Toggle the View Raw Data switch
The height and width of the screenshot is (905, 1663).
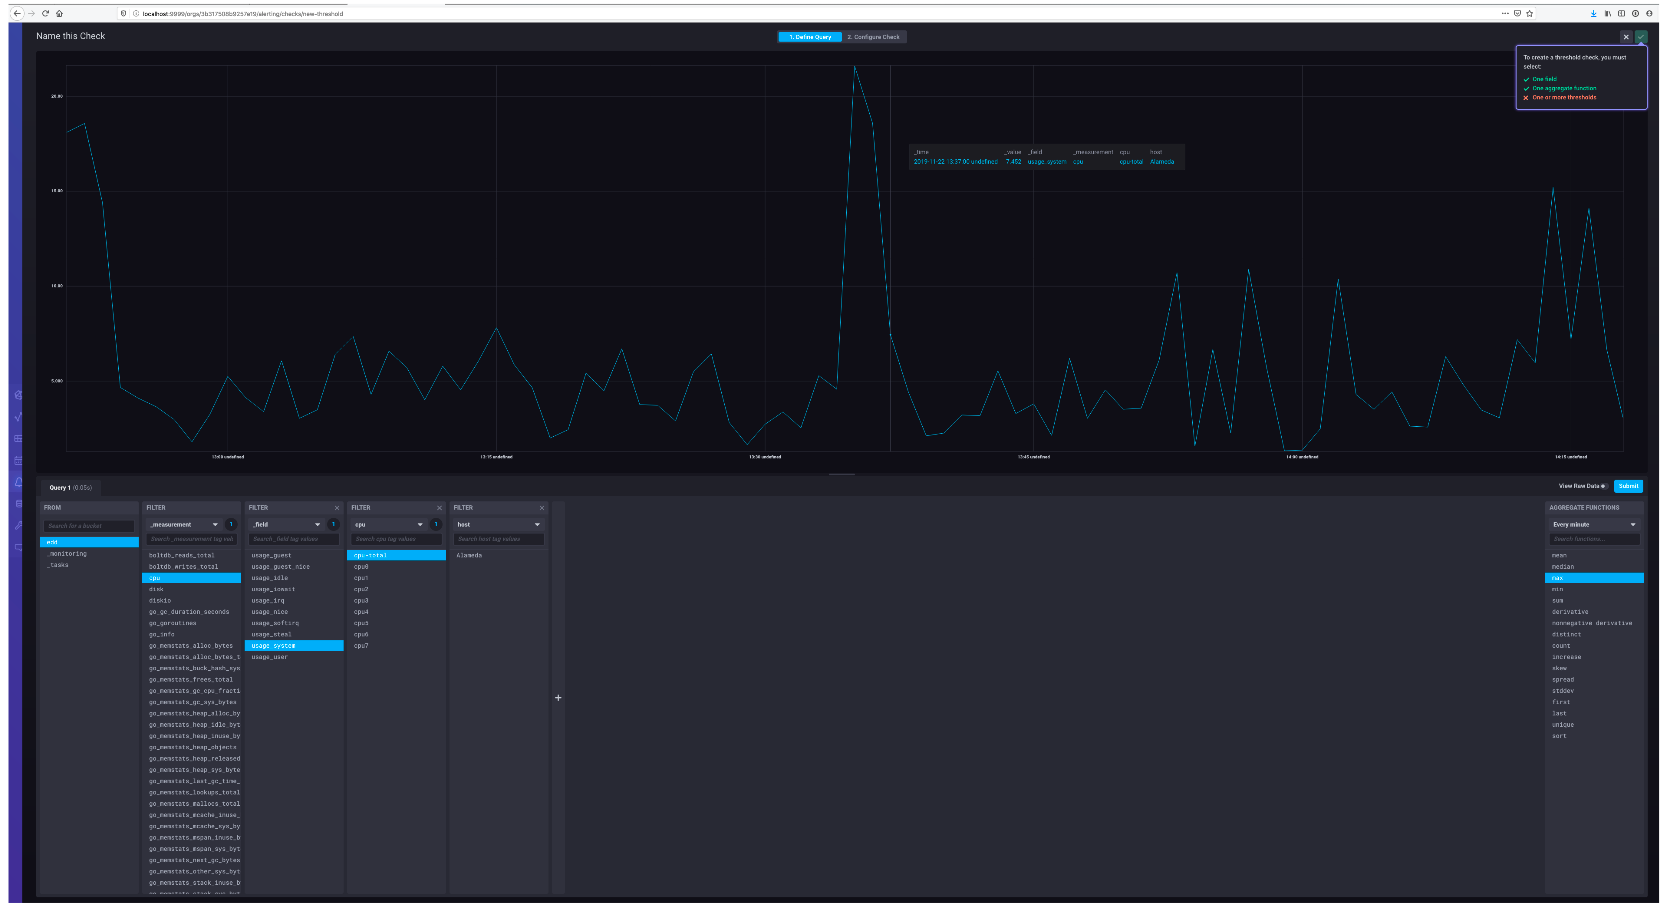coord(1604,486)
